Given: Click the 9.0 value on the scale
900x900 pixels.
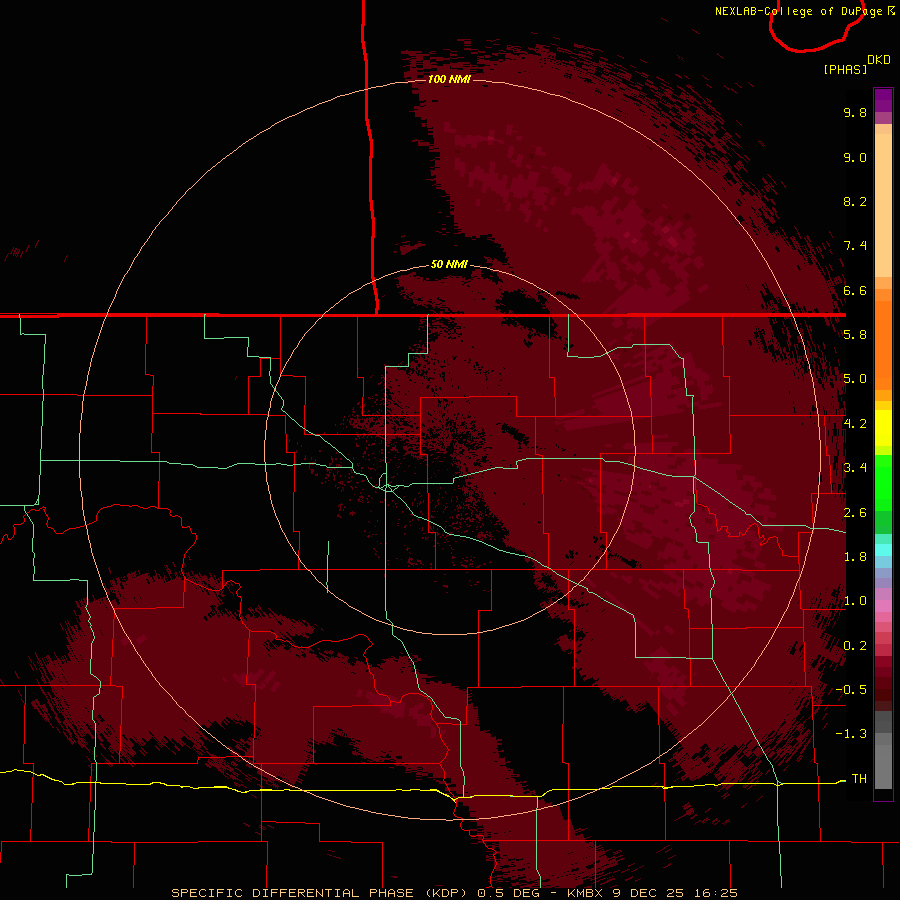Looking at the screenshot, I should click(855, 157).
